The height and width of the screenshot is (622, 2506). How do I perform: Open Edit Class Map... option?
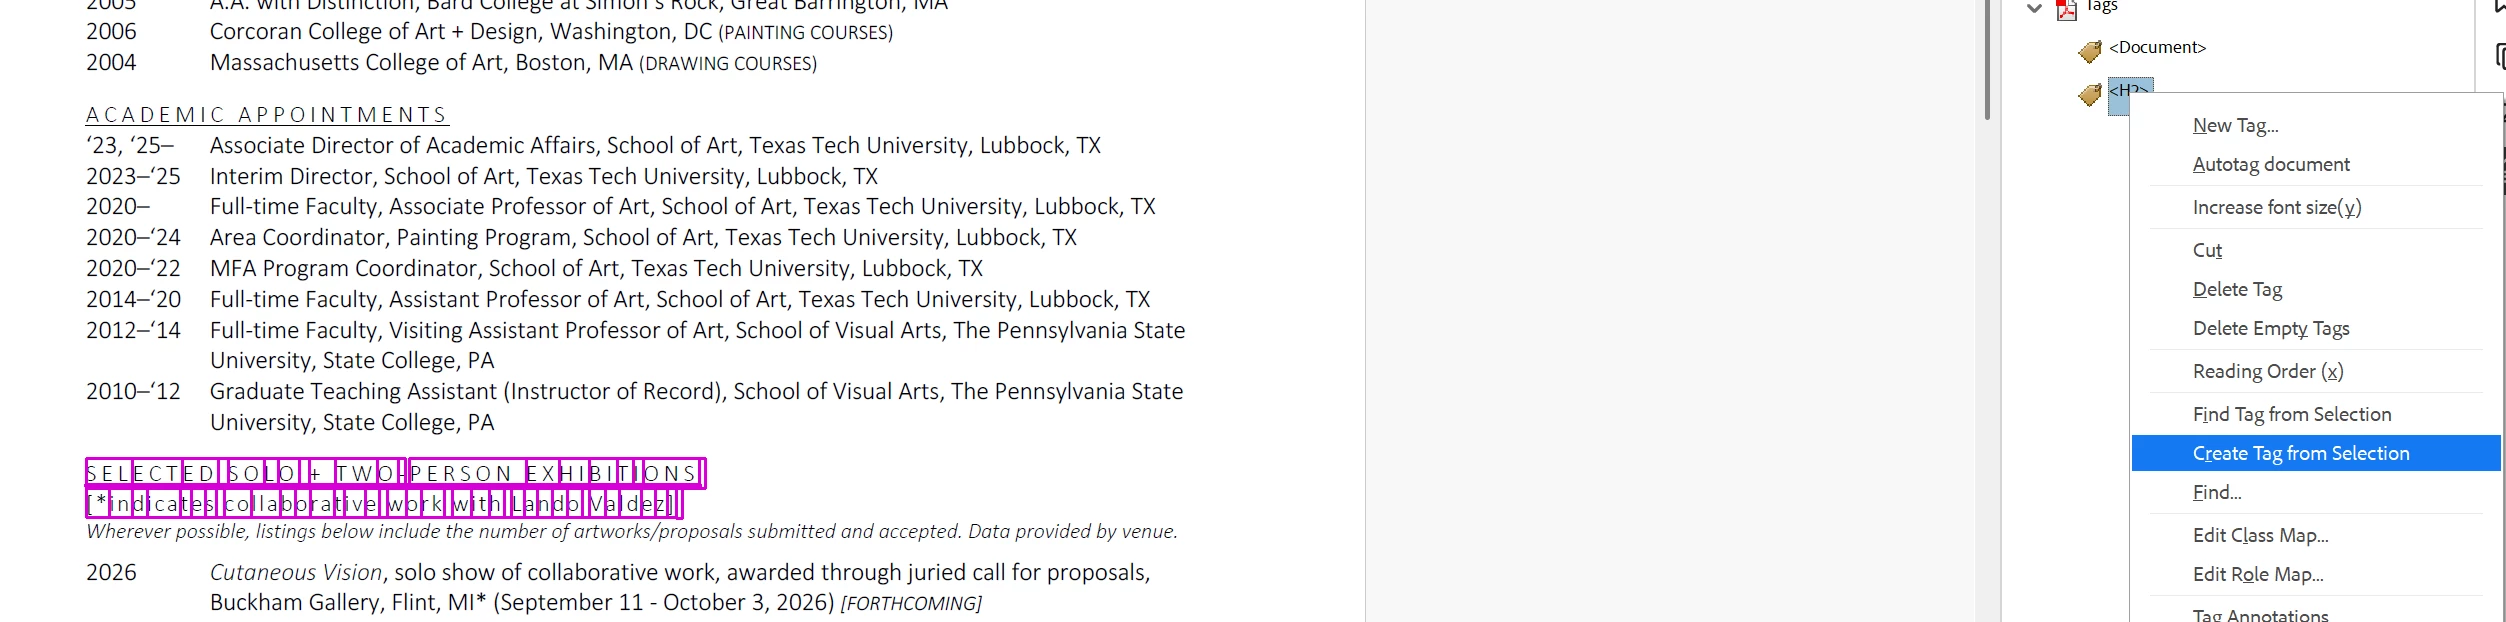click(x=2260, y=535)
